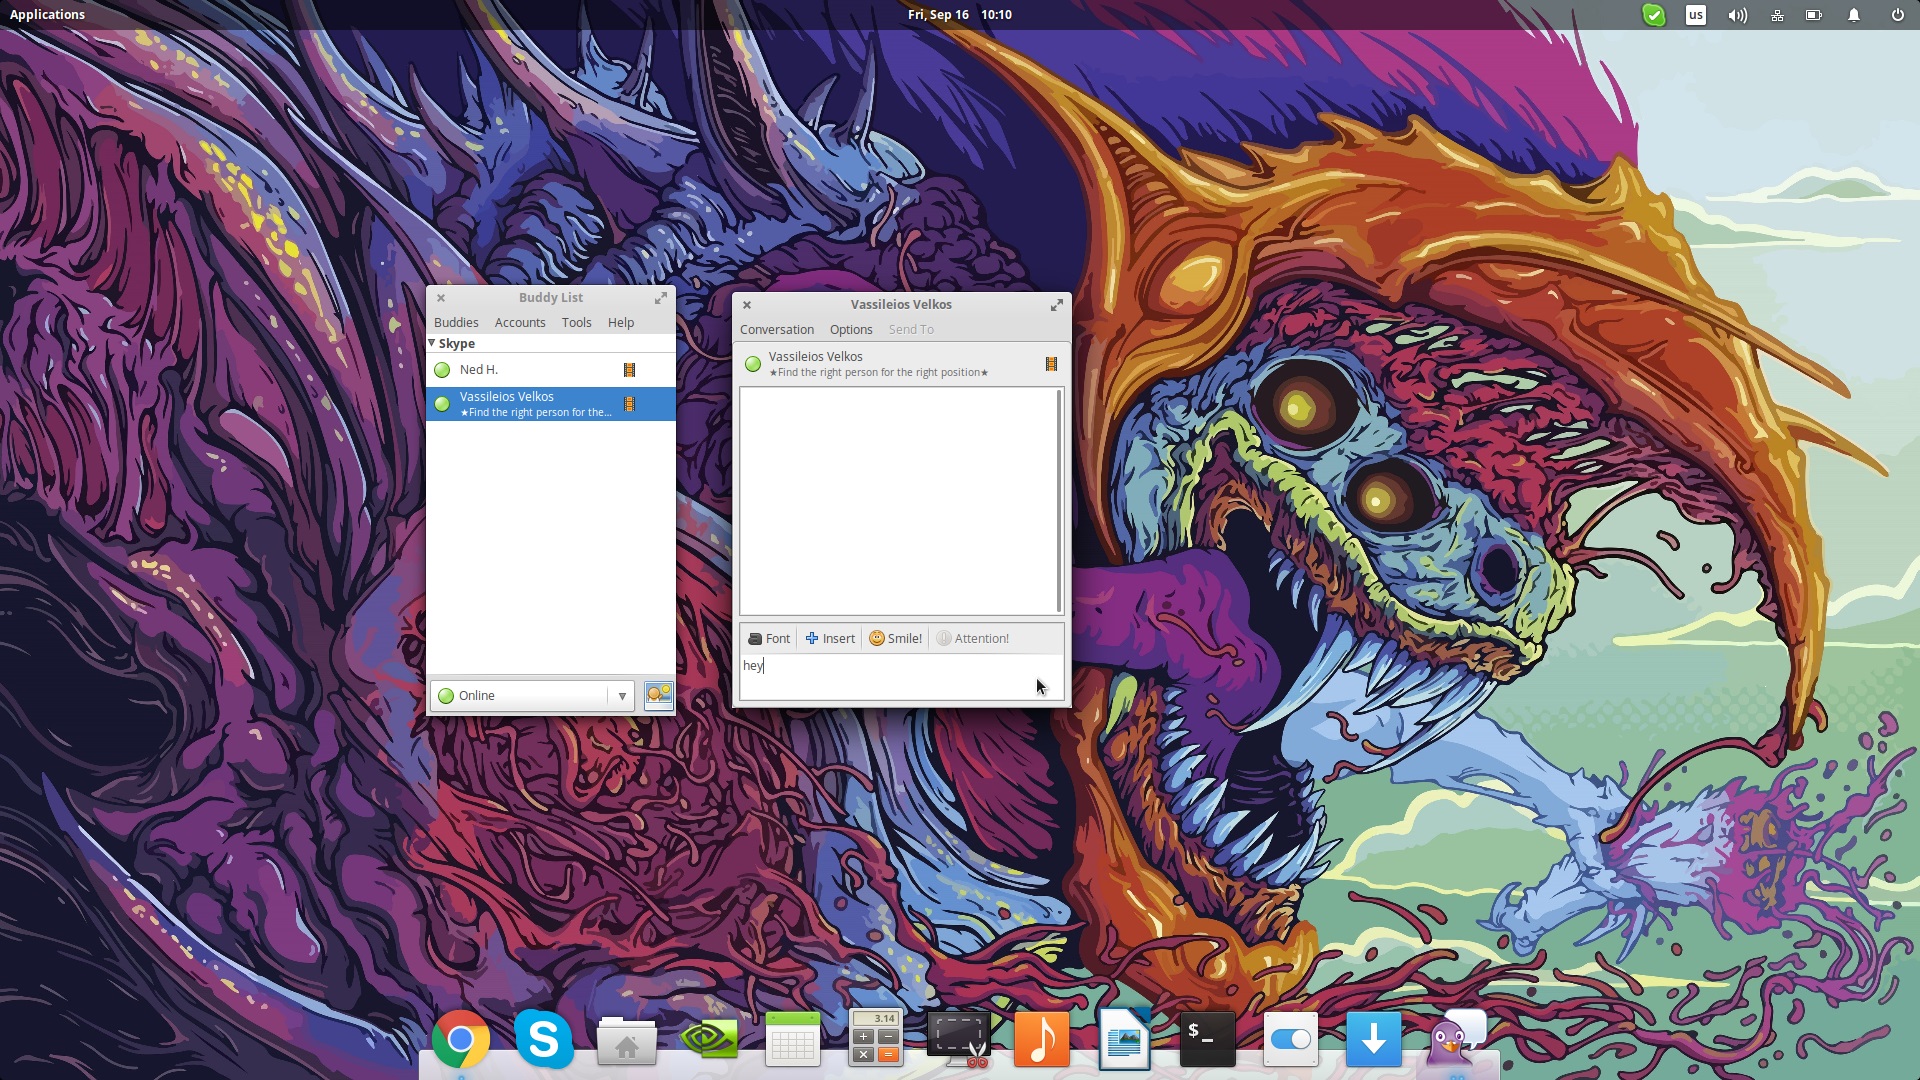Click the buddy icon selector in Buddy List

(x=658, y=695)
